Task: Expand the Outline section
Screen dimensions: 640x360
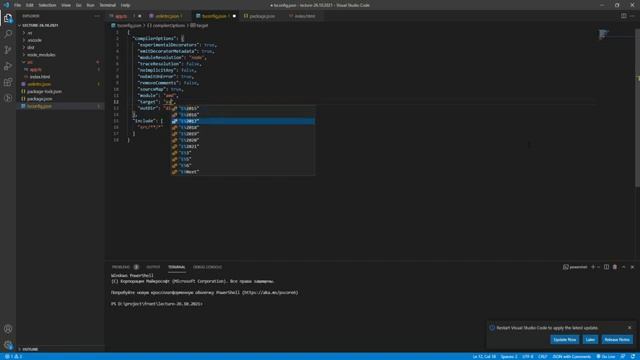Action: coord(29,349)
